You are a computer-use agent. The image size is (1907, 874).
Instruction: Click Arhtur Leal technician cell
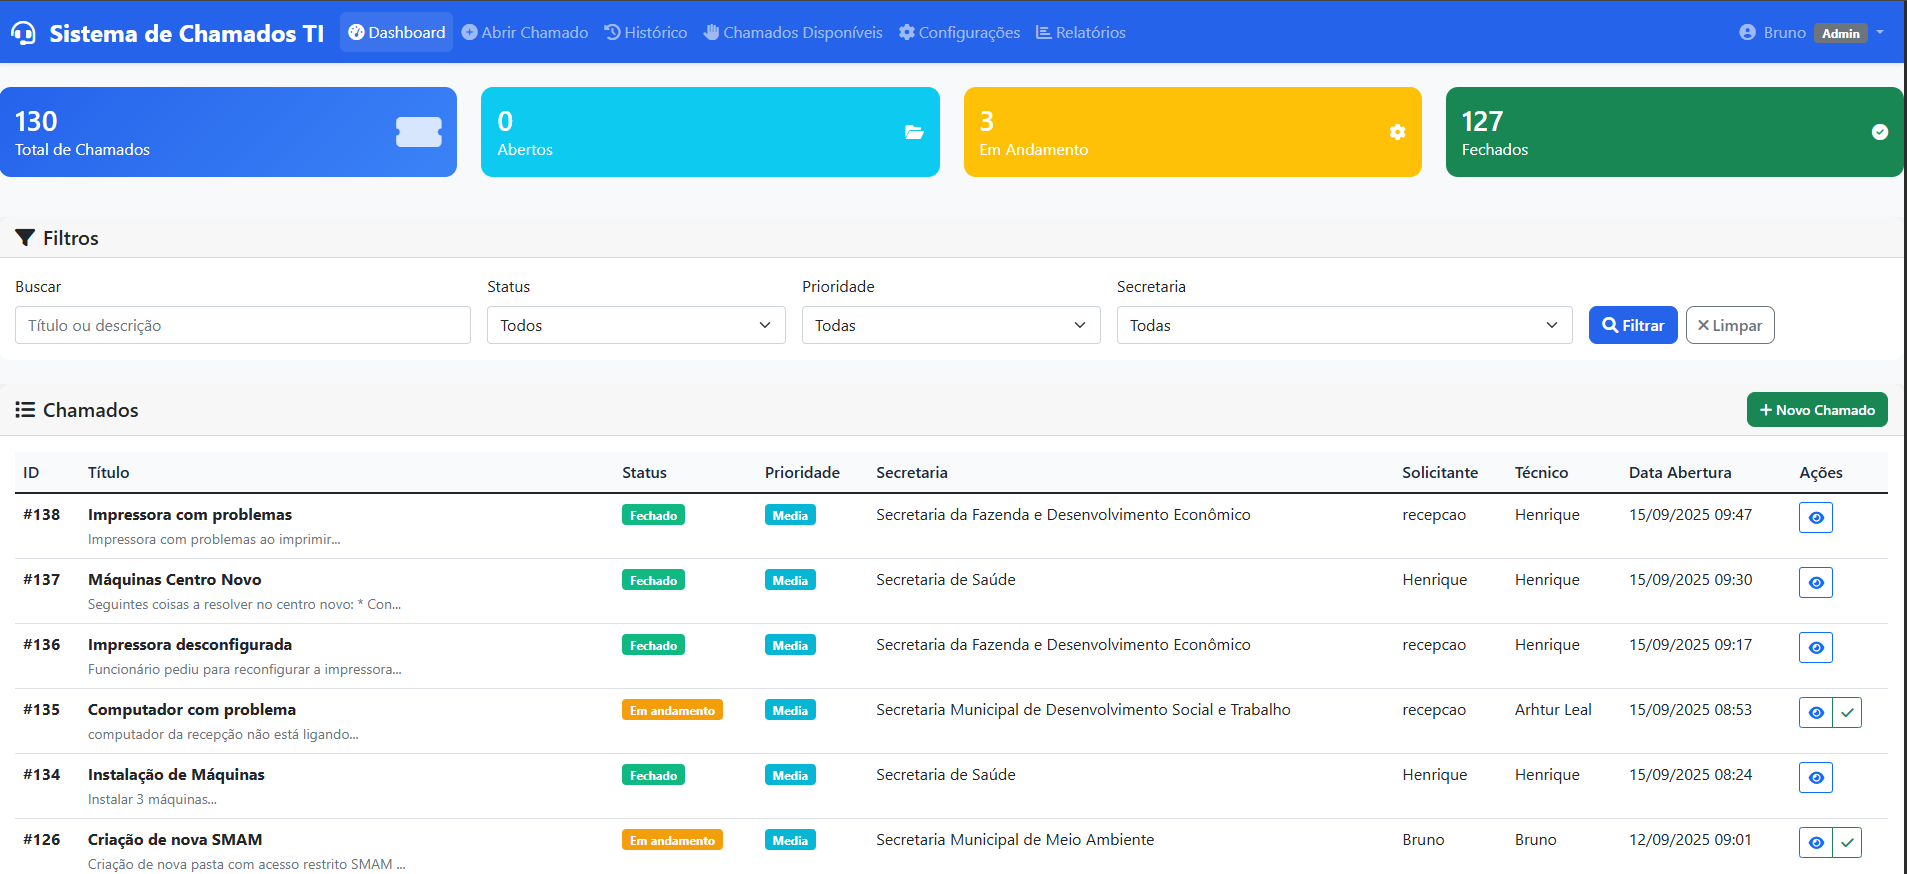(1553, 709)
